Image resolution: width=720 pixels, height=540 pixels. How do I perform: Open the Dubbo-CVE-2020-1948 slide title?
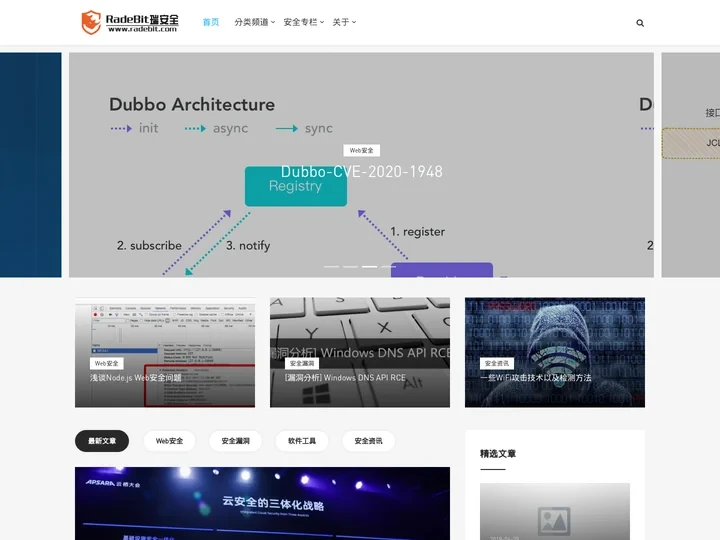(x=361, y=171)
